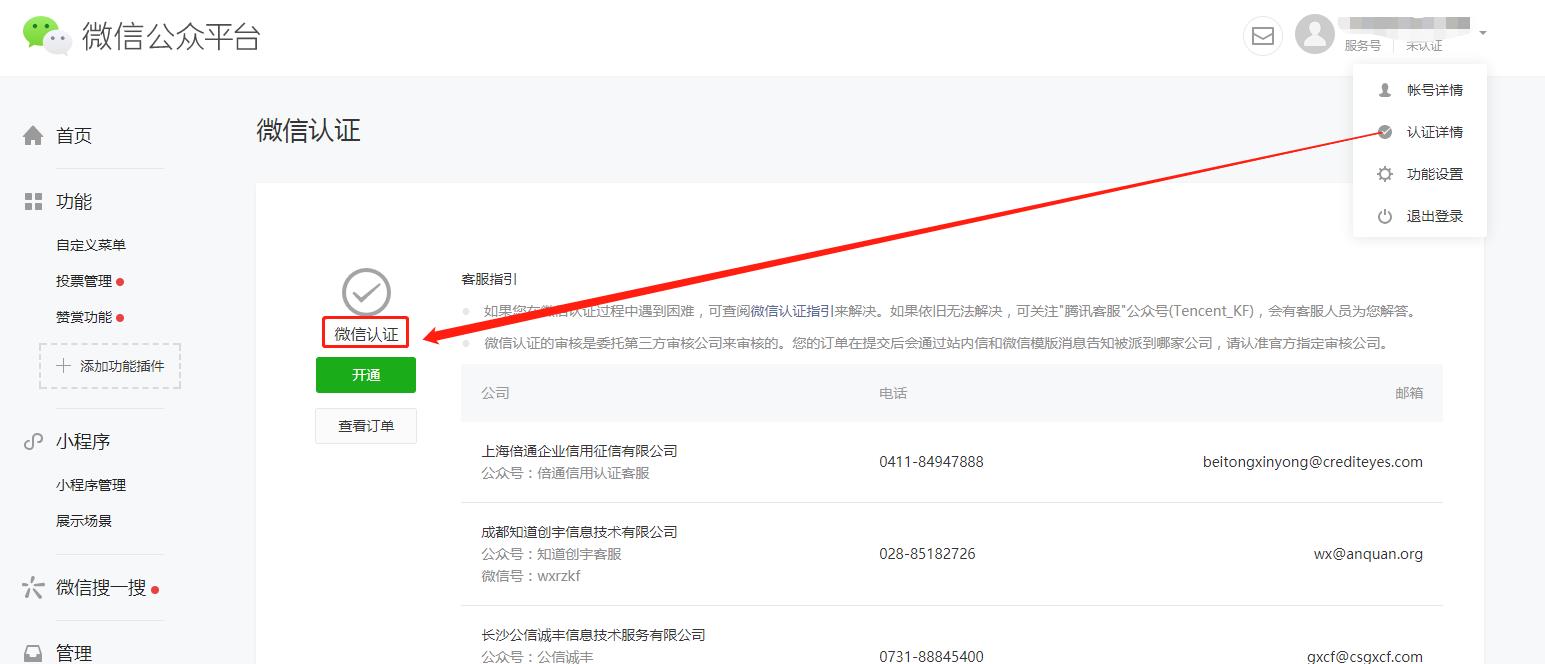
Task: Click the 帐号详情 person icon
Action: tap(1385, 90)
